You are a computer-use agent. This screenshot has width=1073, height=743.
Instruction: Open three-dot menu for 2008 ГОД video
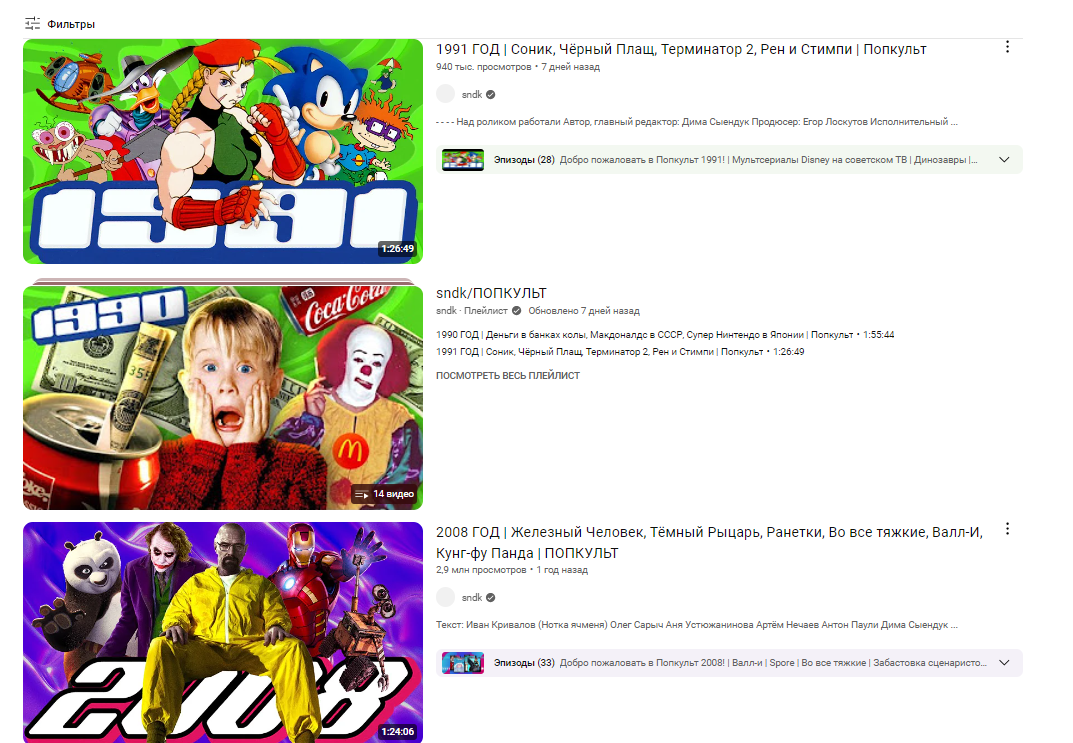[x=1007, y=529]
